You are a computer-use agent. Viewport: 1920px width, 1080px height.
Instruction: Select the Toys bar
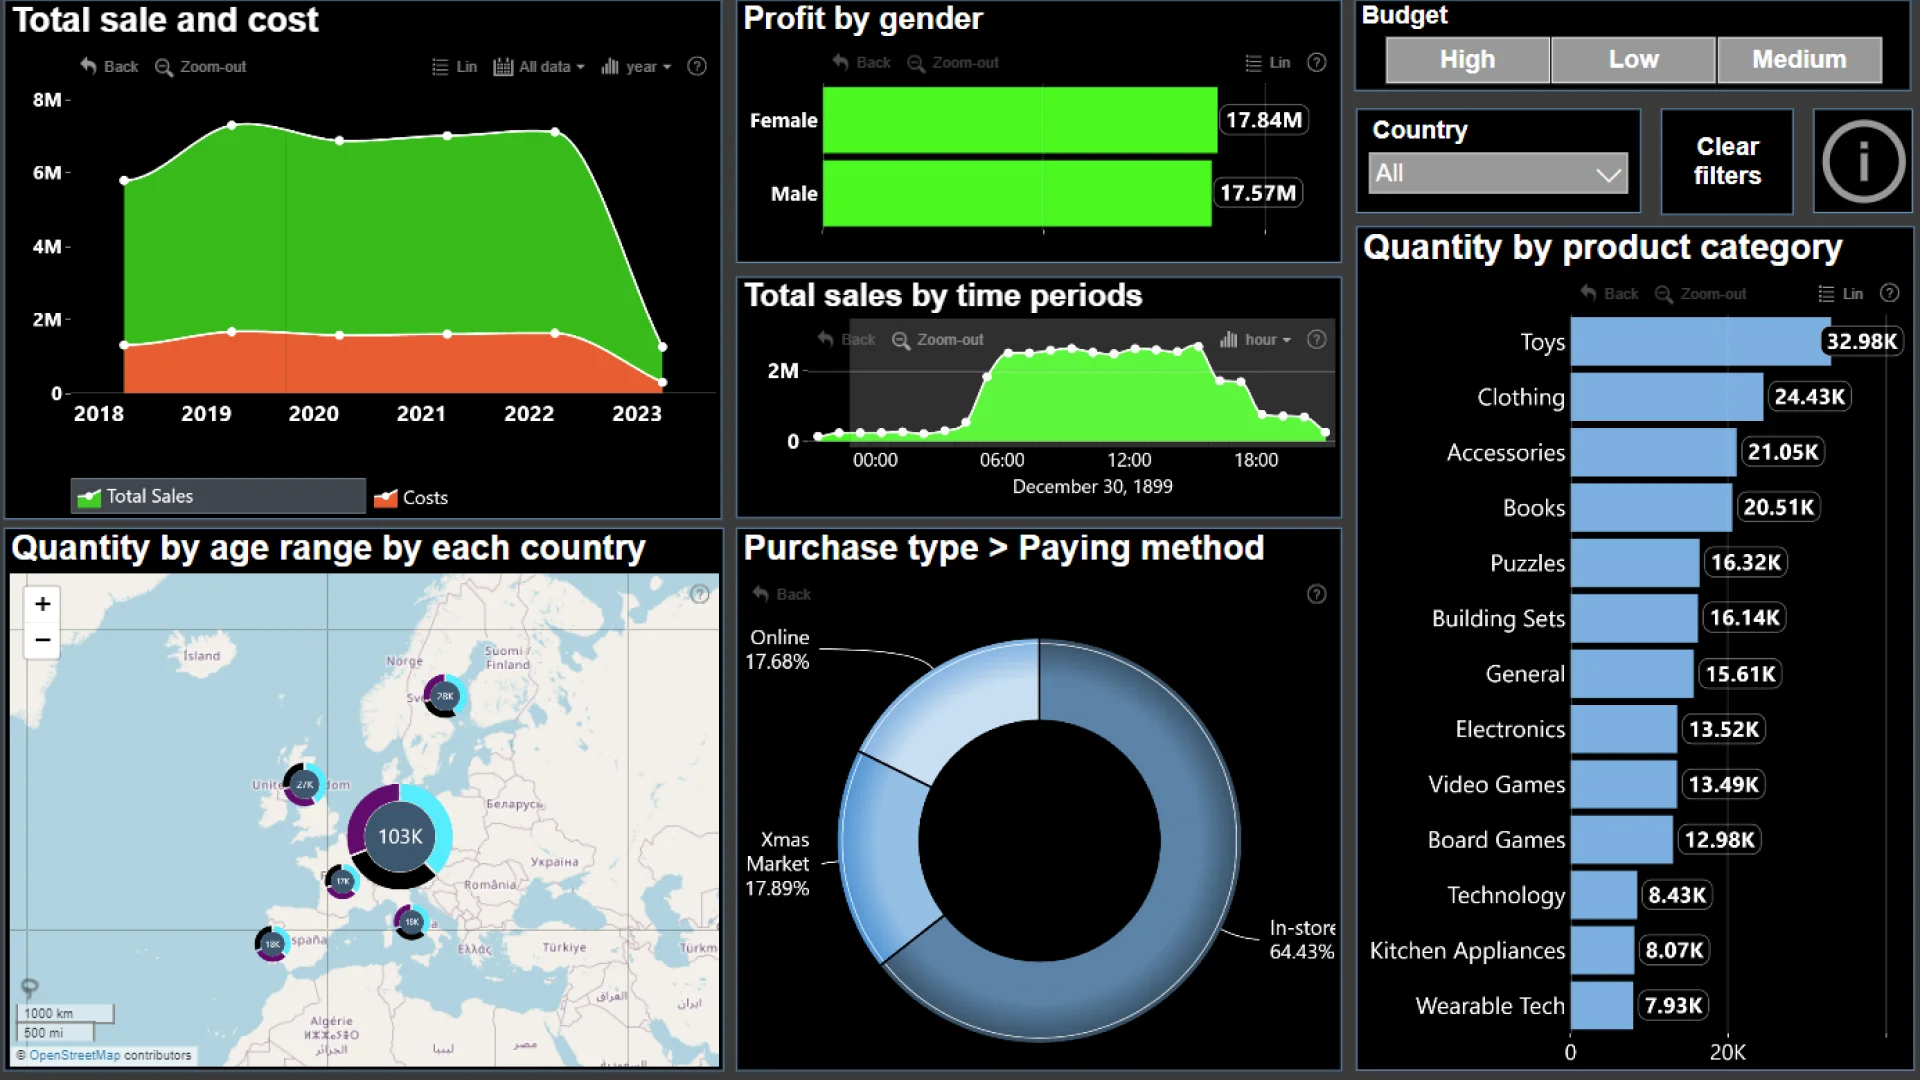(x=1700, y=342)
